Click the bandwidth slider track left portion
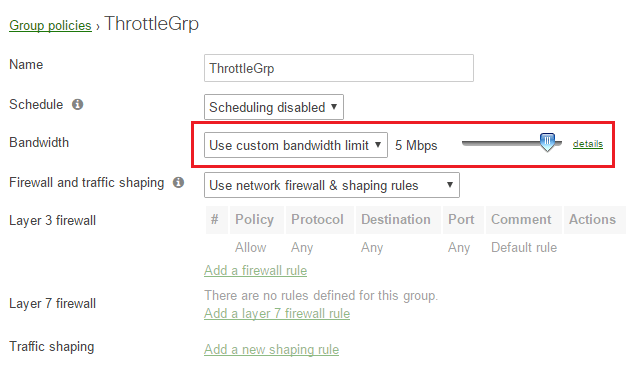643x373 pixels. (500, 143)
